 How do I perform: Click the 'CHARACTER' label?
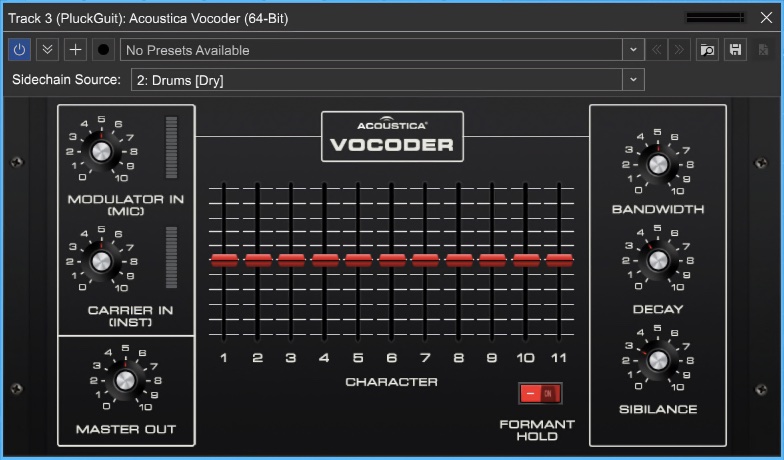coord(392,382)
